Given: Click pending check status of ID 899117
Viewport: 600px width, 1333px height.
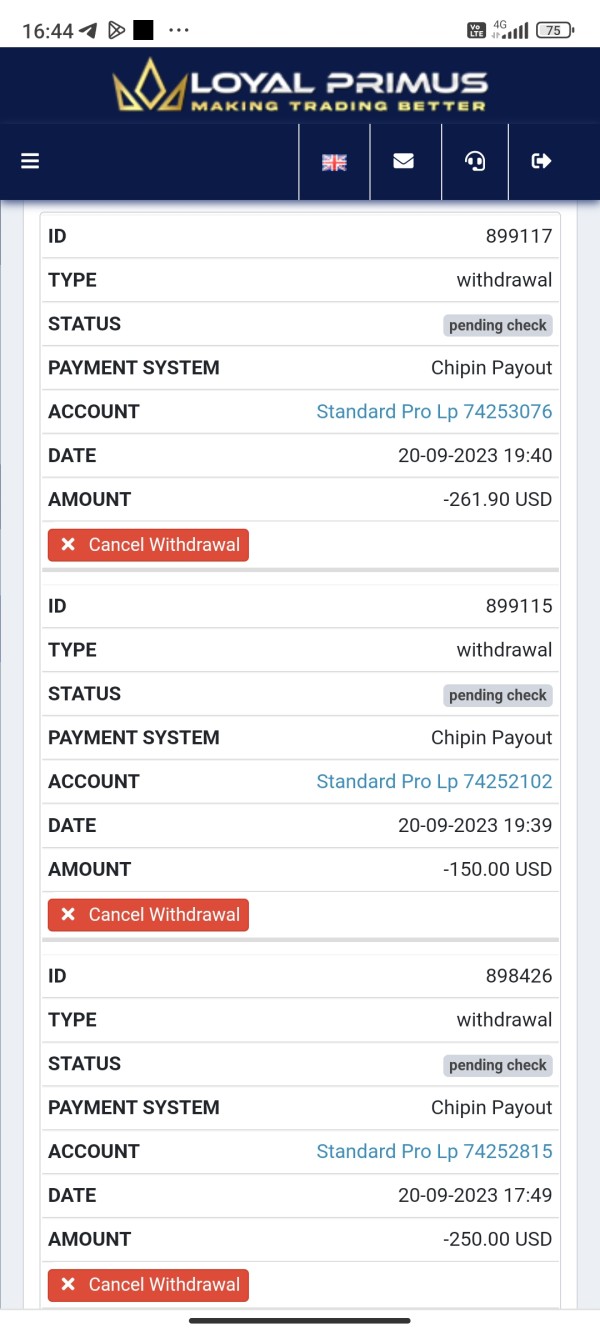Looking at the screenshot, I should (498, 325).
